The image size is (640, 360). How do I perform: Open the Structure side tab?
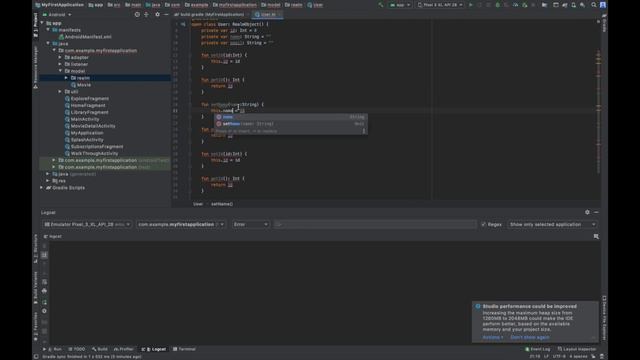(36, 248)
